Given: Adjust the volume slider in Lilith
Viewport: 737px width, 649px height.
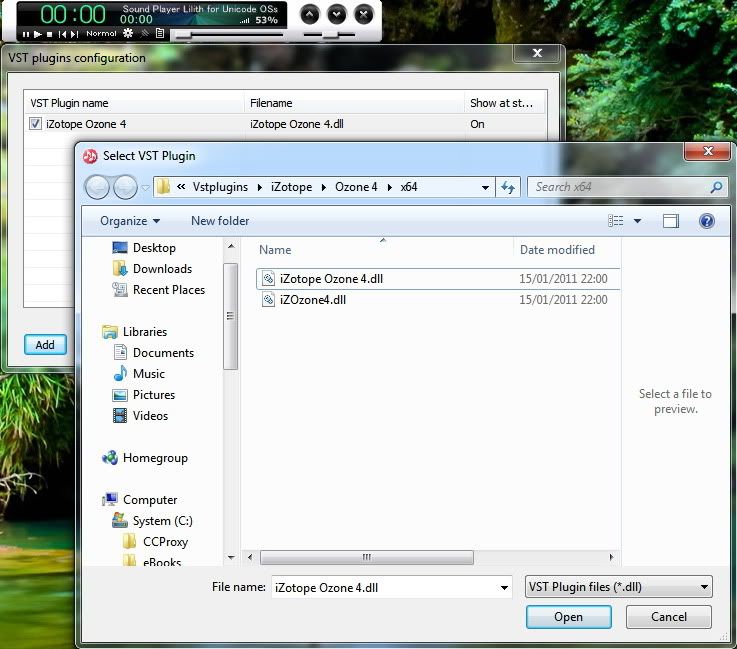Looking at the screenshot, I should click(x=329, y=35).
